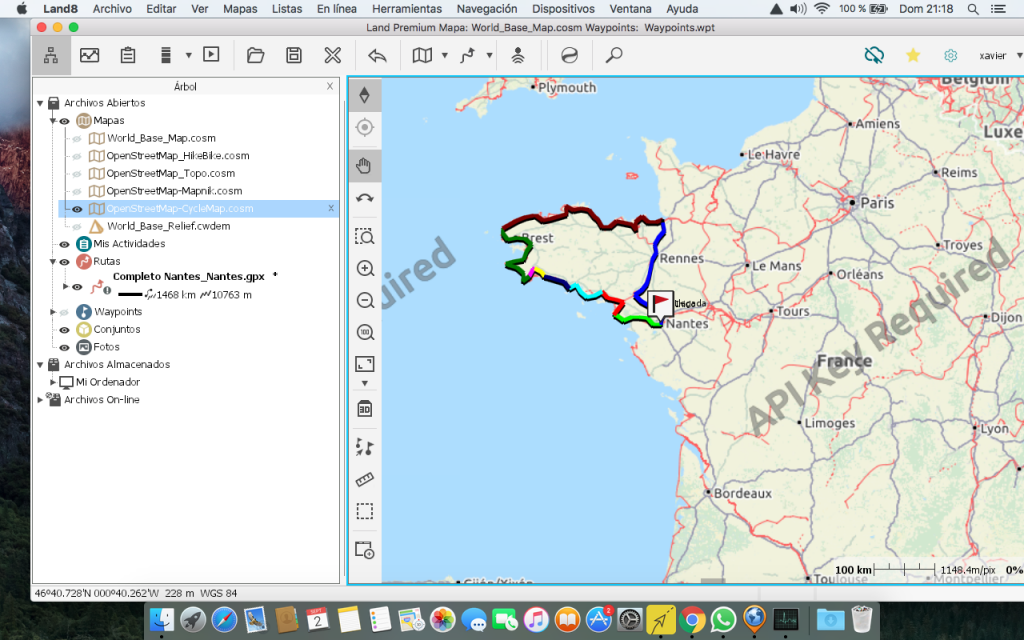Open the map toolbar dropdown arrow
This screenshot has width=1024, height=640.
pos(444,55)
